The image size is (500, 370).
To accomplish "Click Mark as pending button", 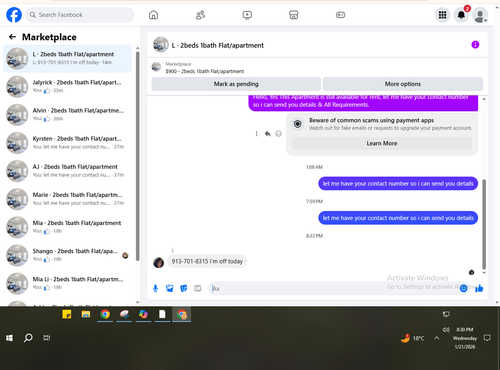I will click(236, 84).
